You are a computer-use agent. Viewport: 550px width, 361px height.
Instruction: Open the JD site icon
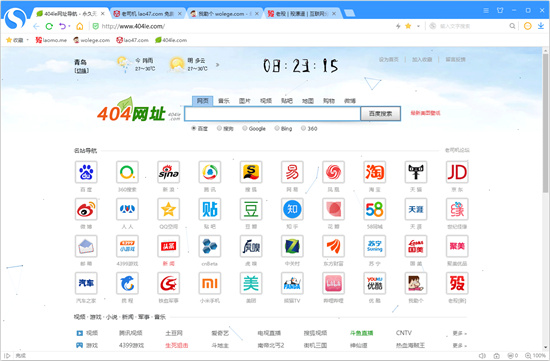(x=457, y=172)
